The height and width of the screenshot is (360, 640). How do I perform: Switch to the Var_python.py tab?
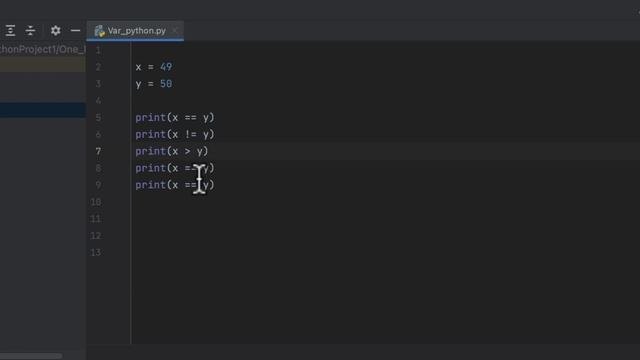(135, 31)
